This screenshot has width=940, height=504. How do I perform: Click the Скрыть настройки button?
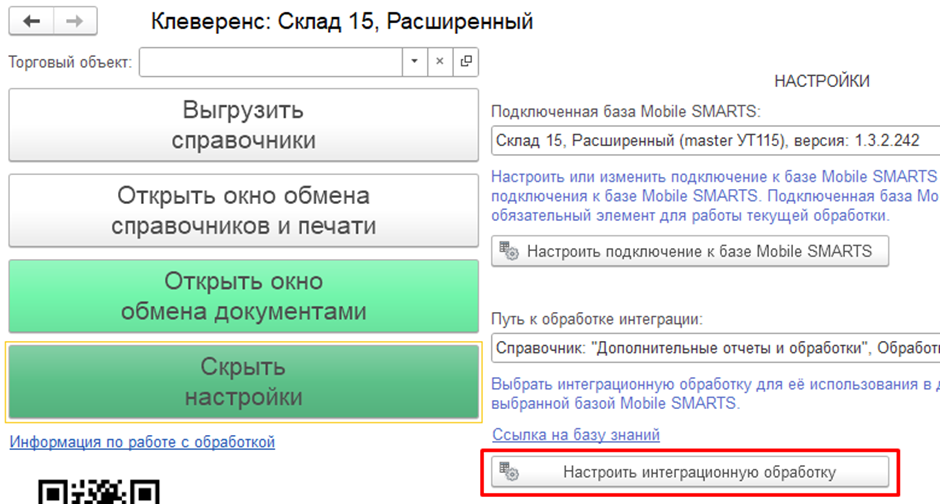pos(243,382)
